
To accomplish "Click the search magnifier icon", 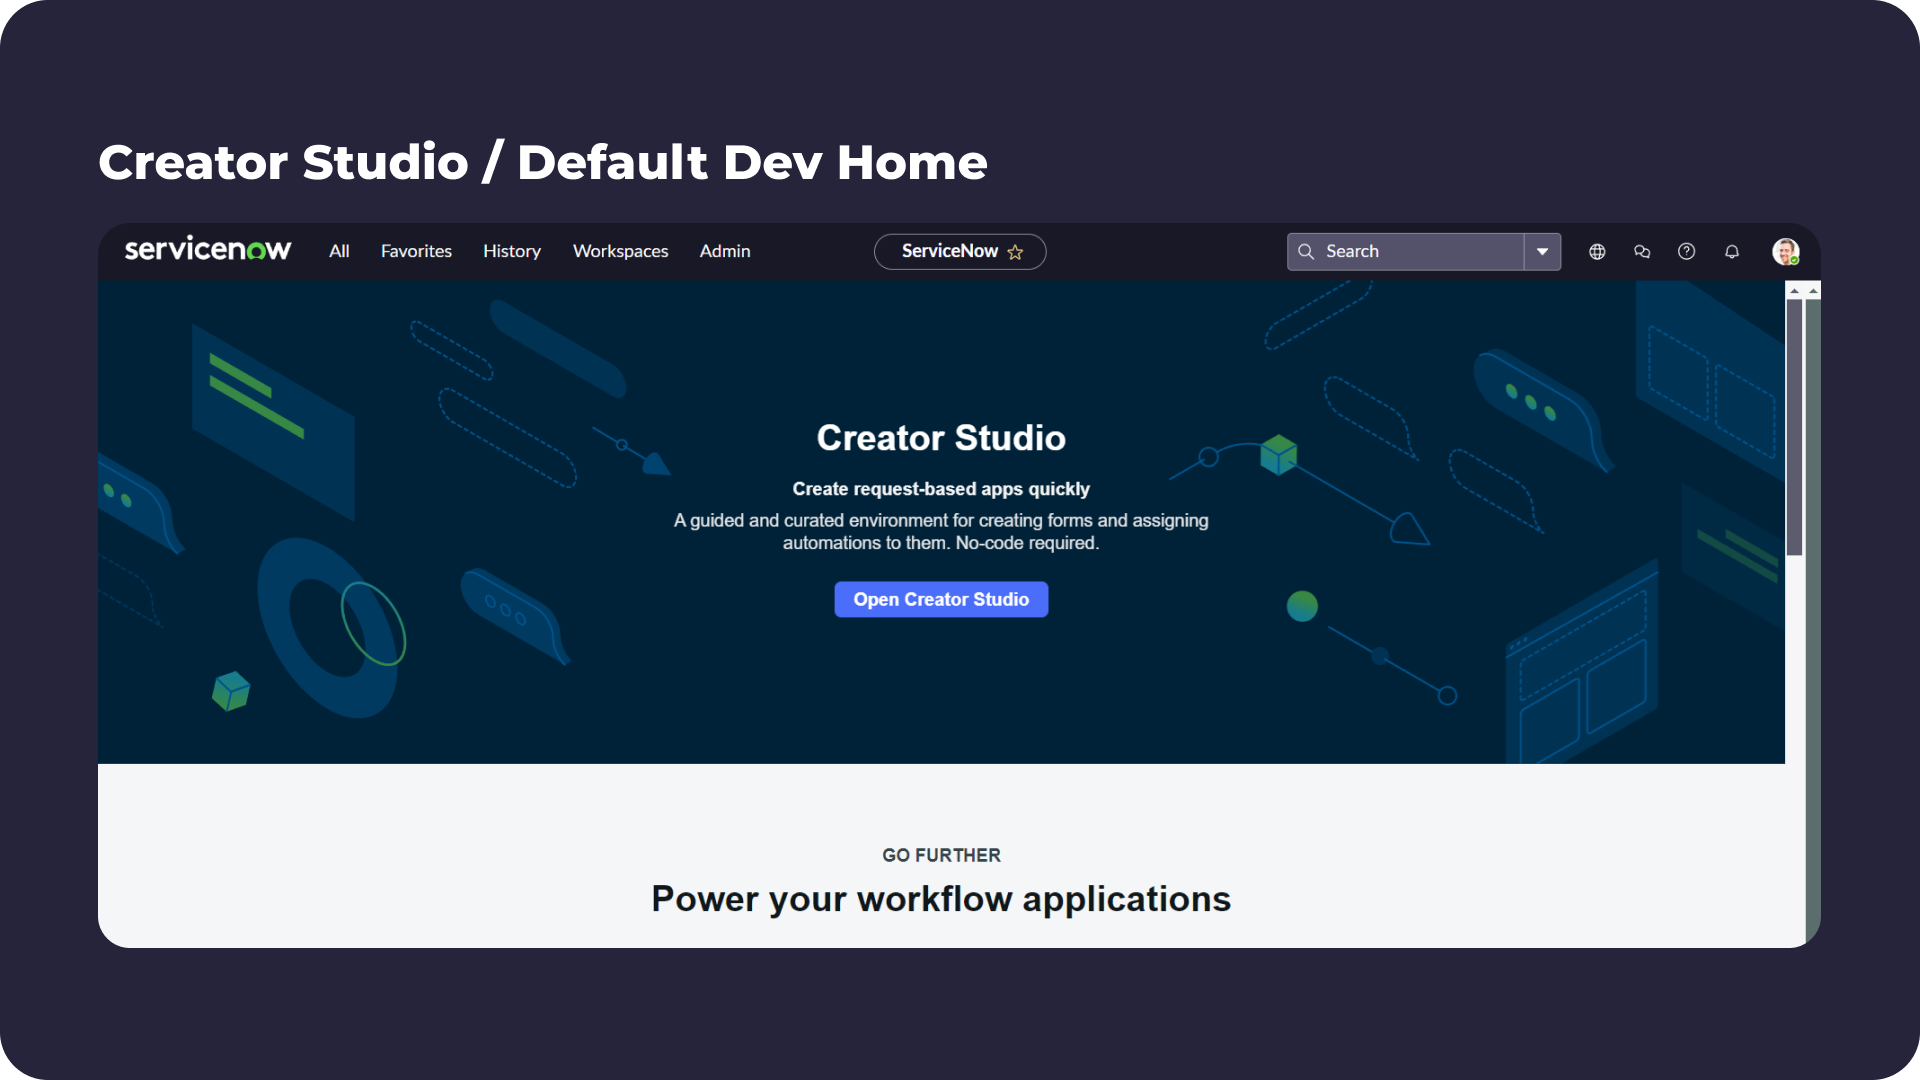I will click(x=1303, y=251).
